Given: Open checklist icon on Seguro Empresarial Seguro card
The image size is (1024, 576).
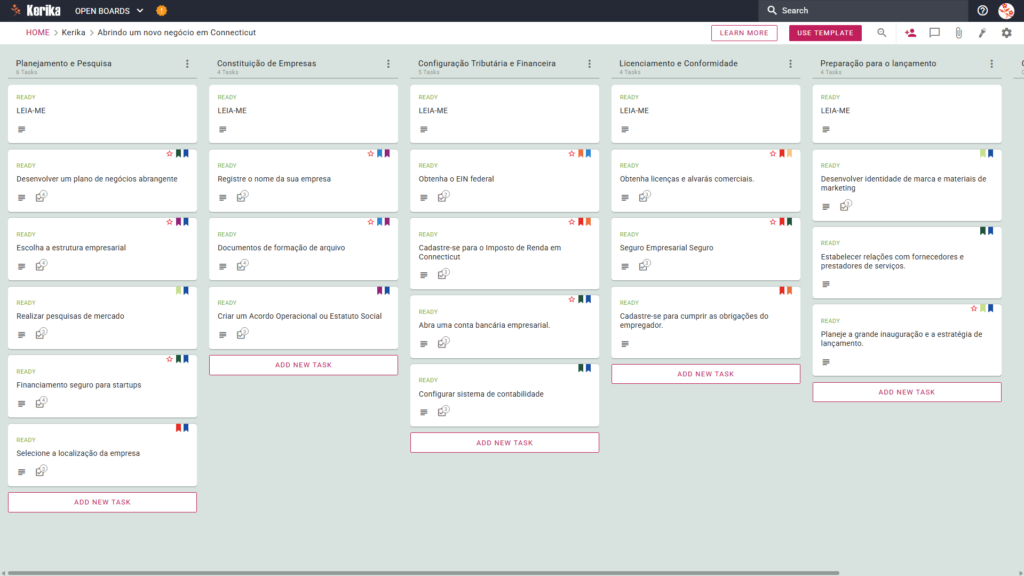Looking at the screenshot, I should click(x=645, y=265).
